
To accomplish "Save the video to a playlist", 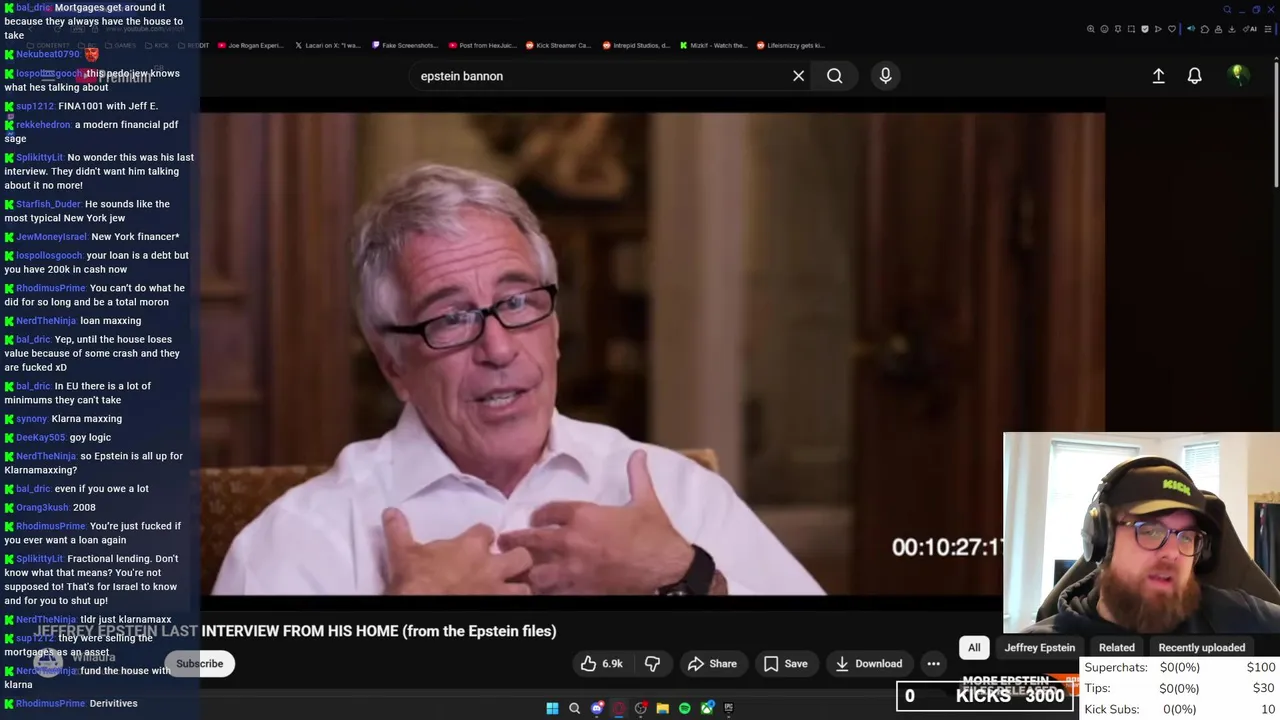I will pyautogui.click(x=785, y=664).
